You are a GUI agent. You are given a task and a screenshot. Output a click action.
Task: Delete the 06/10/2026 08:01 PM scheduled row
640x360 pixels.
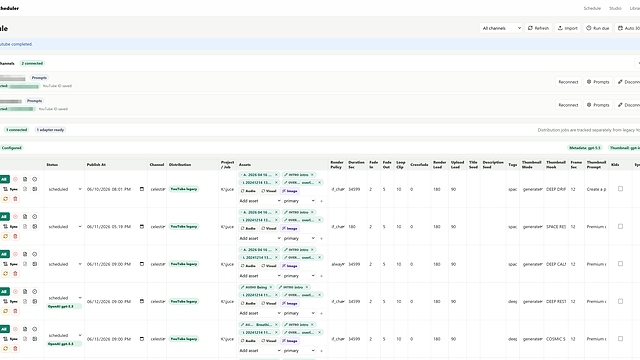(16, 199)
